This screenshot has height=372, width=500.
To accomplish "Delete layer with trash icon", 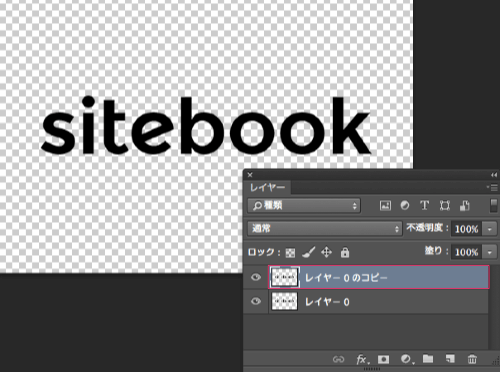I will pyautogui.click(x=472, y=359).
